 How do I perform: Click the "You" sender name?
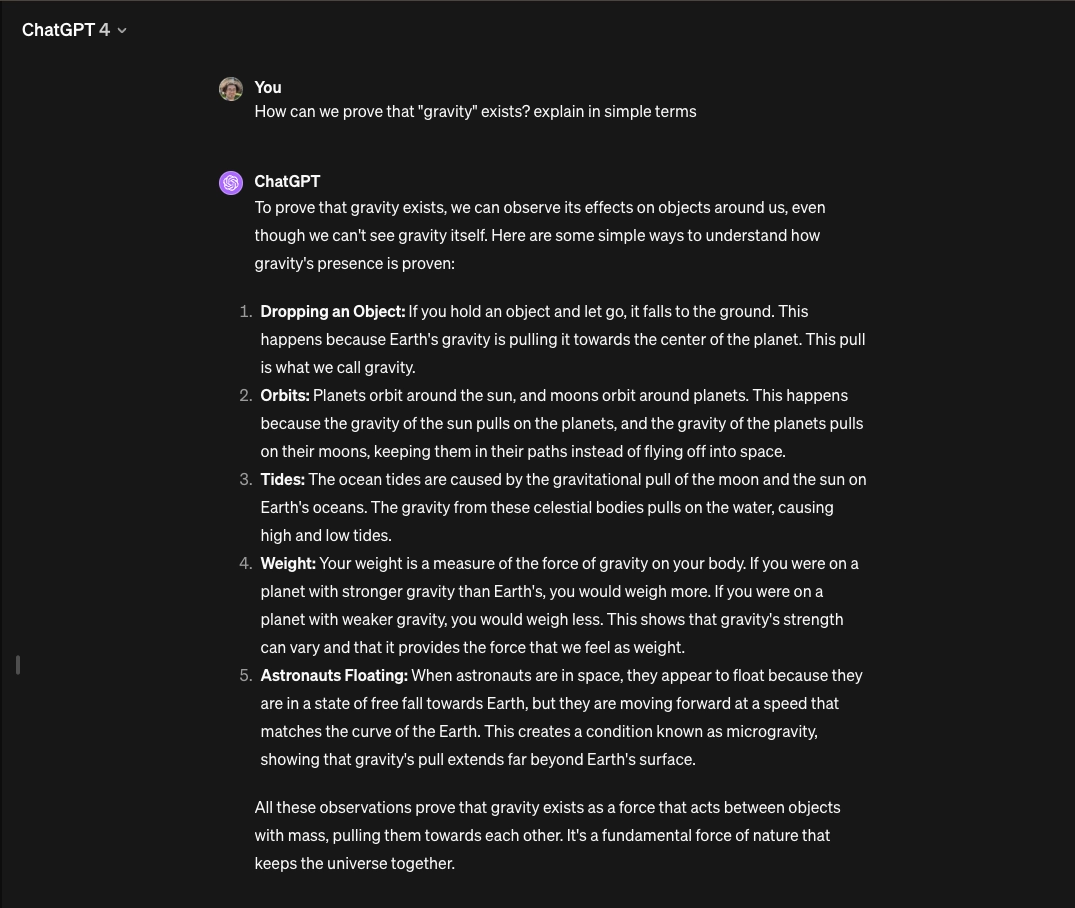(268, 87)
